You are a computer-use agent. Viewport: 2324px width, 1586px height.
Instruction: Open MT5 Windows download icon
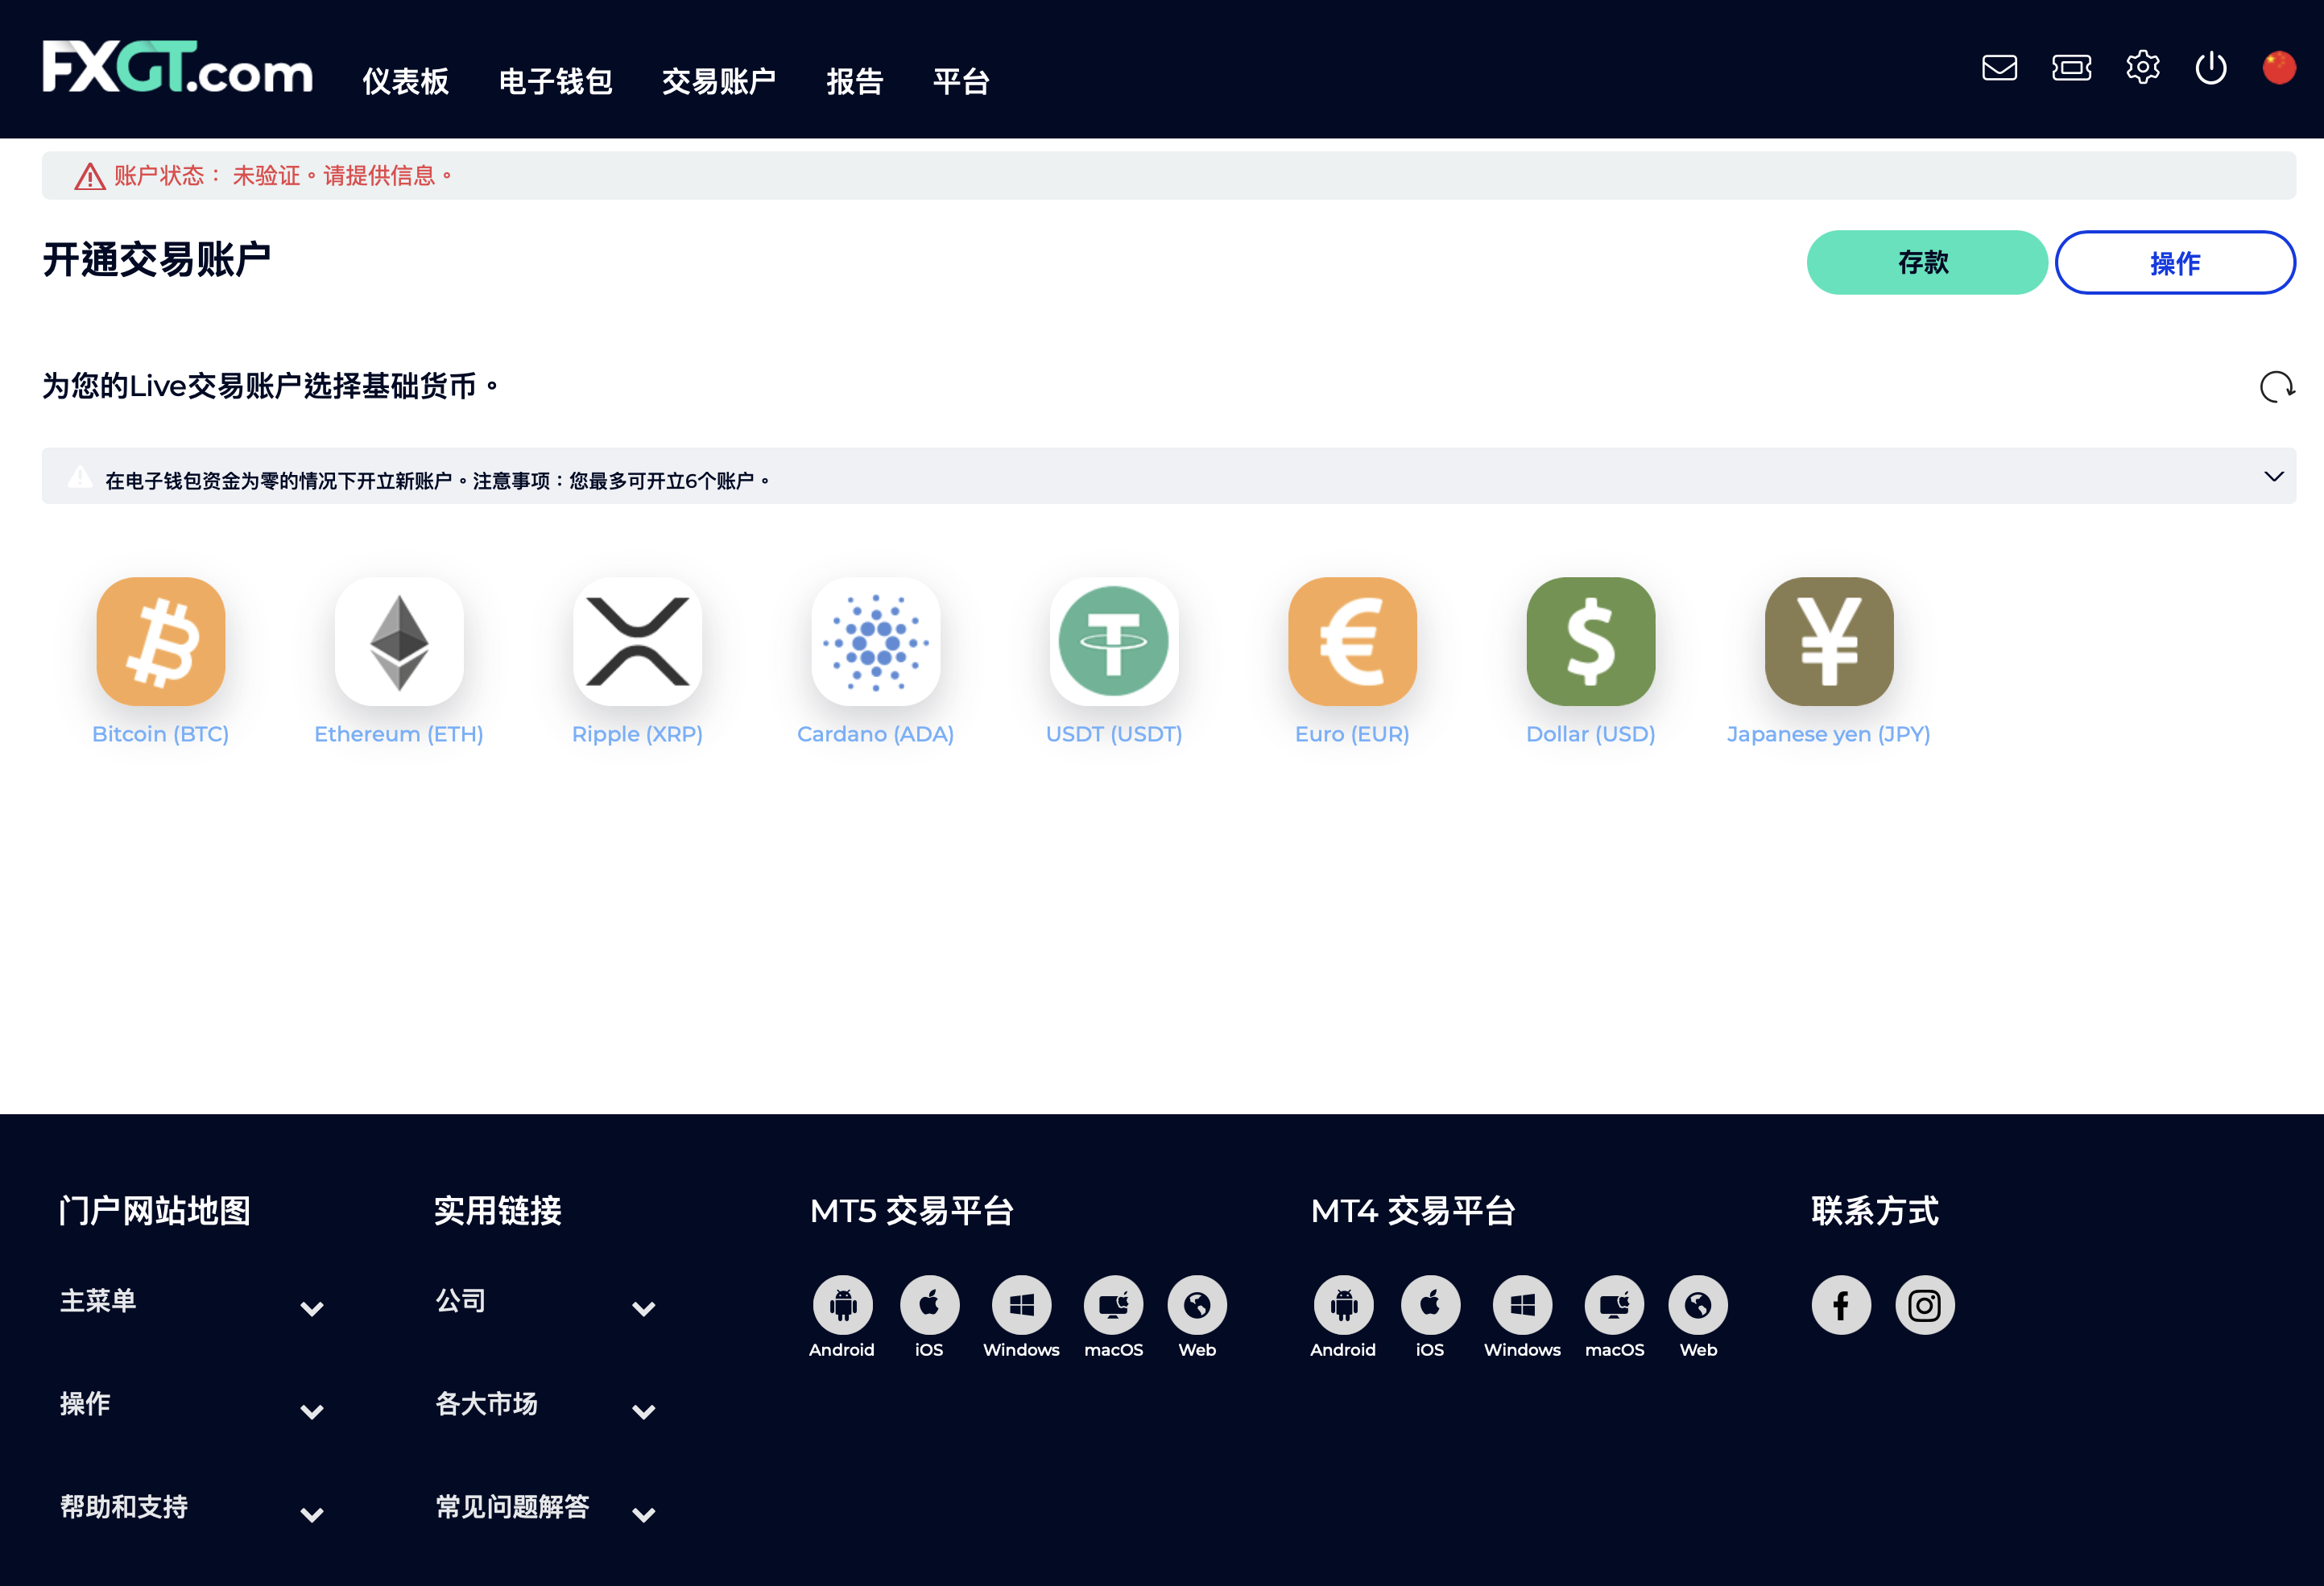[x=1021, y=1305]
